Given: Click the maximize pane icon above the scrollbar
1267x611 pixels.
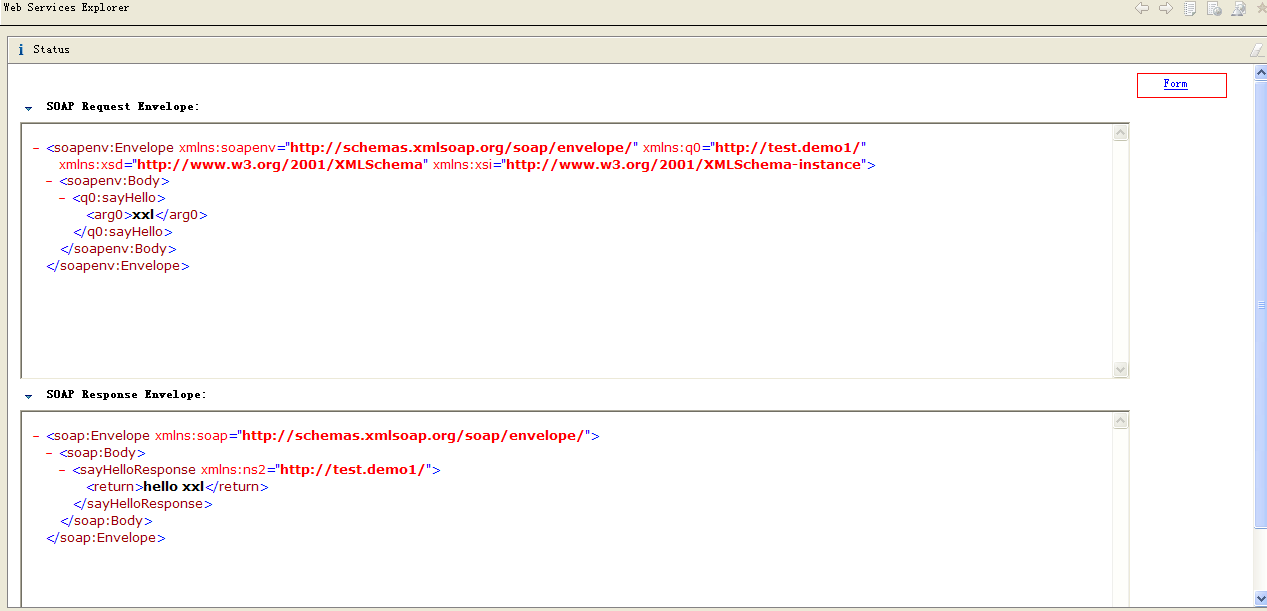Looking at the screenshot, I should click(x=1255, y=48).
